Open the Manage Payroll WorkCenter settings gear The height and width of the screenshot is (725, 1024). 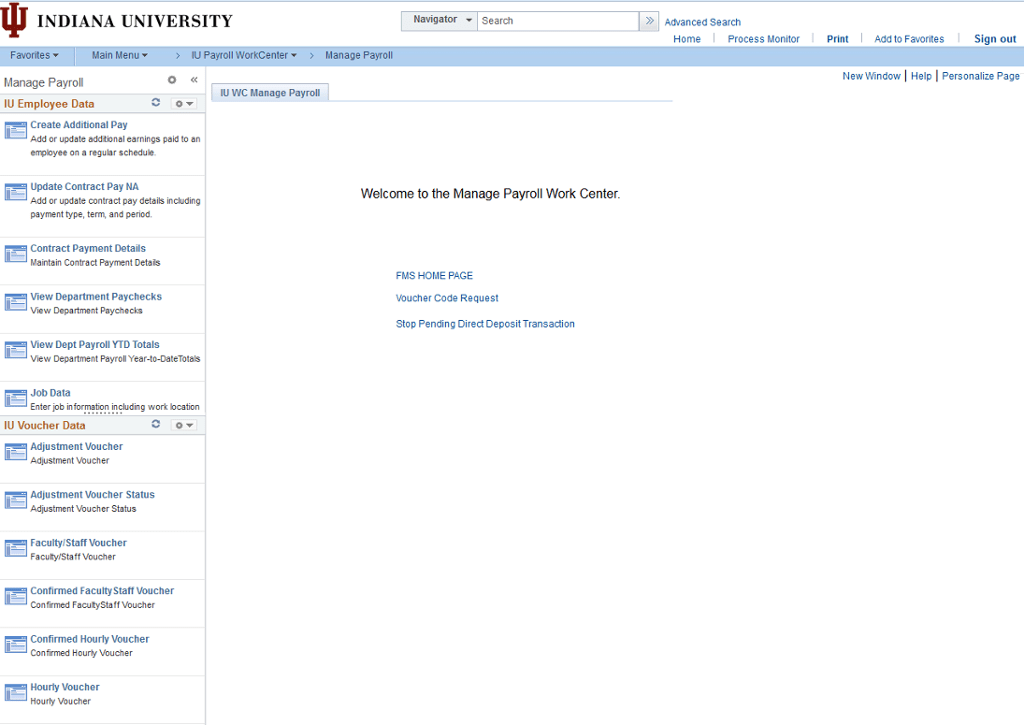tap(172, 80)
